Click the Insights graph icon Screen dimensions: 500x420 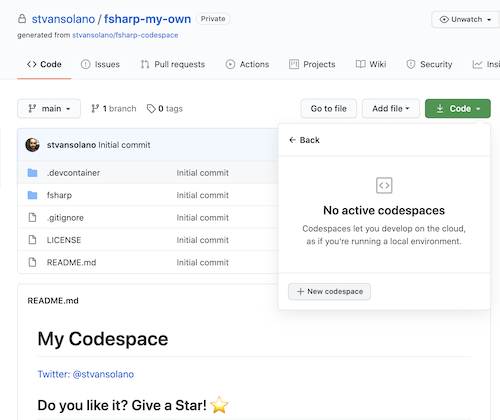click(477, 64)
